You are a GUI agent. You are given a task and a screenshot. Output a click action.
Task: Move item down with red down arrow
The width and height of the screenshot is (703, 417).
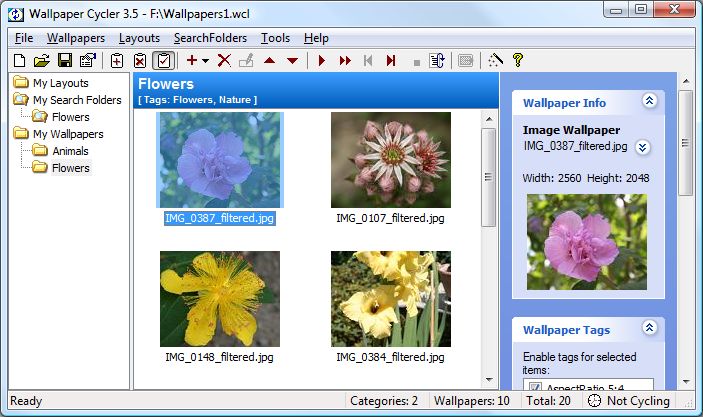[292, 61]
